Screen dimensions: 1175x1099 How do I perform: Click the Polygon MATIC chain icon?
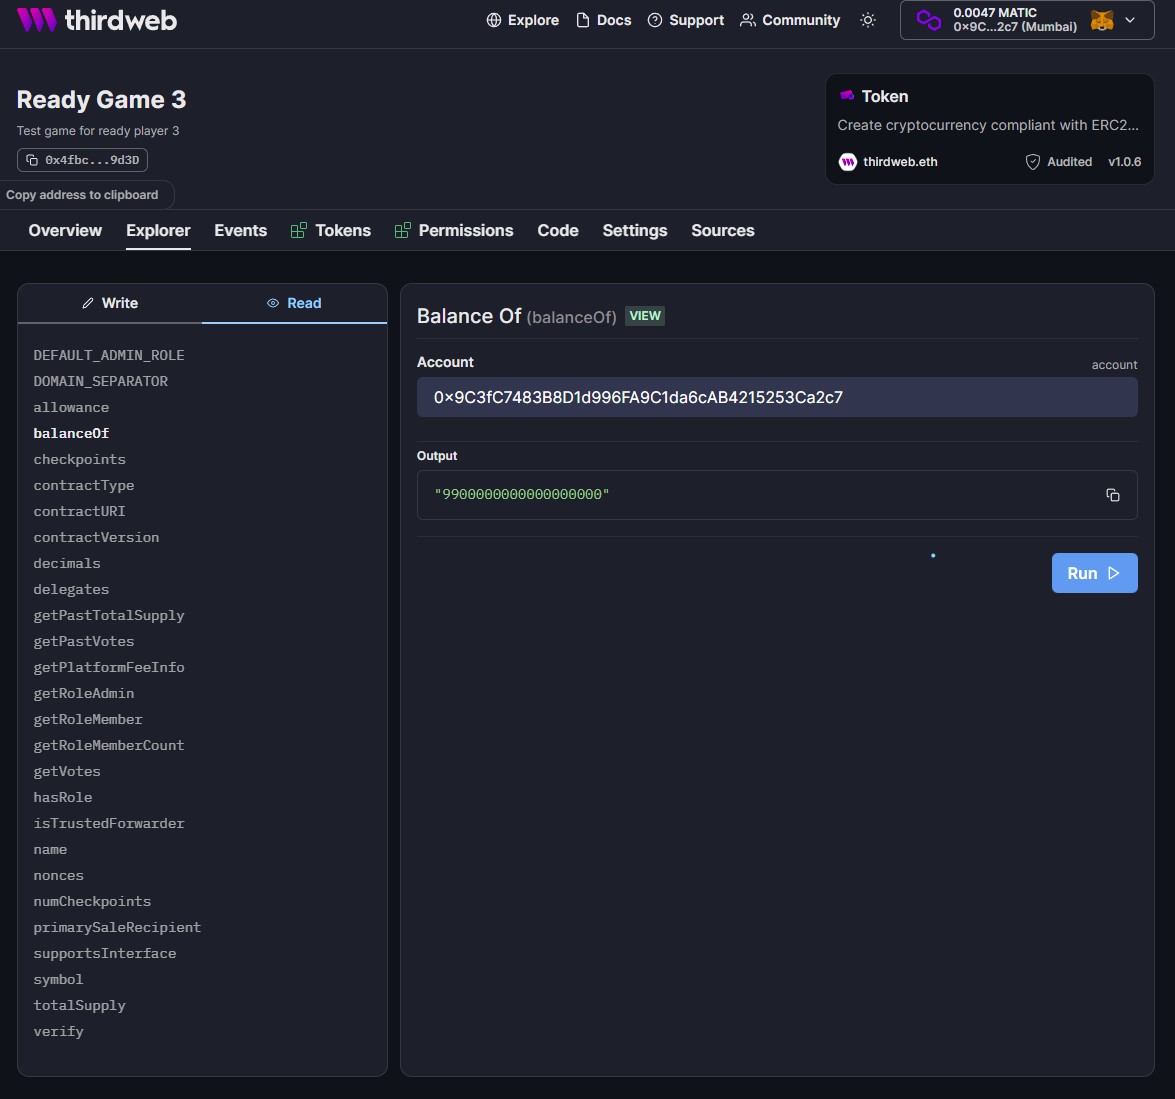point(928,20)
